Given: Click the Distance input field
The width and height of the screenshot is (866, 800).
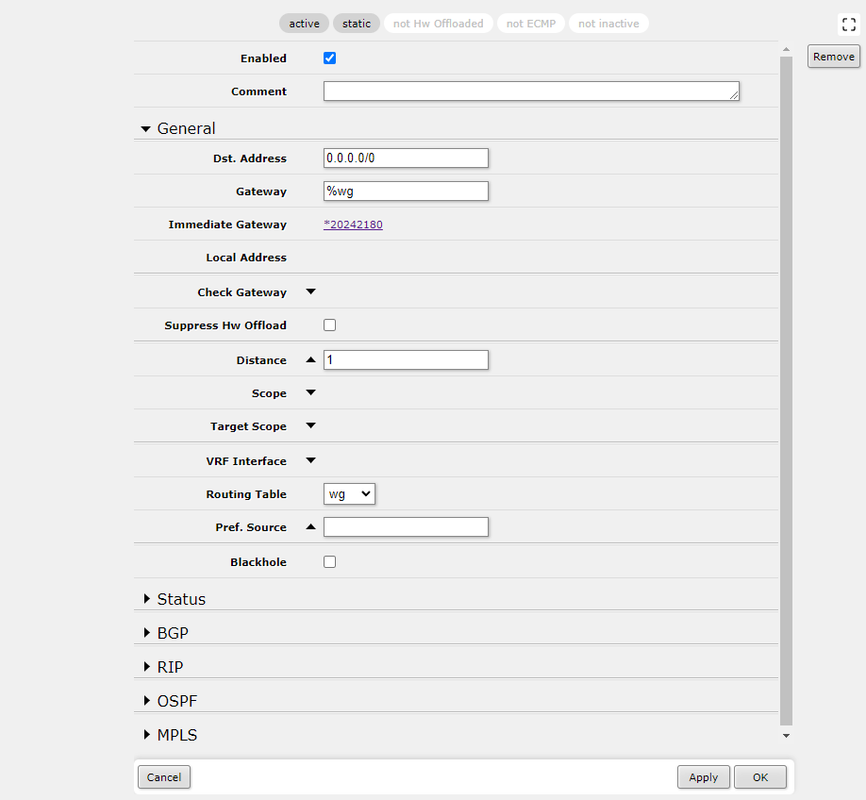Looking at the screenshot, I should click(406, 360).
